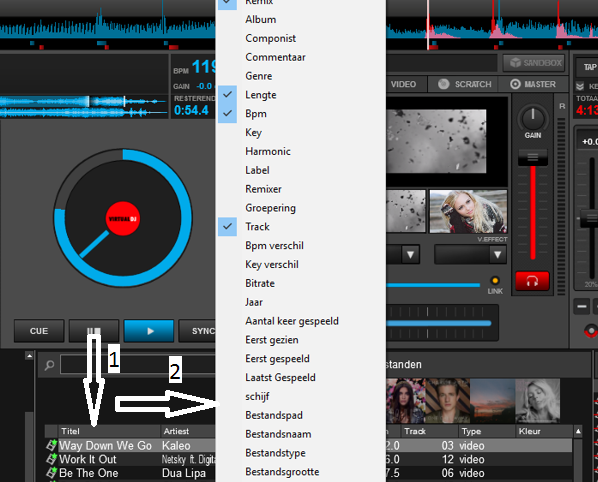Click the track list scroll-up arrow
598x482 pixels.
click(578, 431)
